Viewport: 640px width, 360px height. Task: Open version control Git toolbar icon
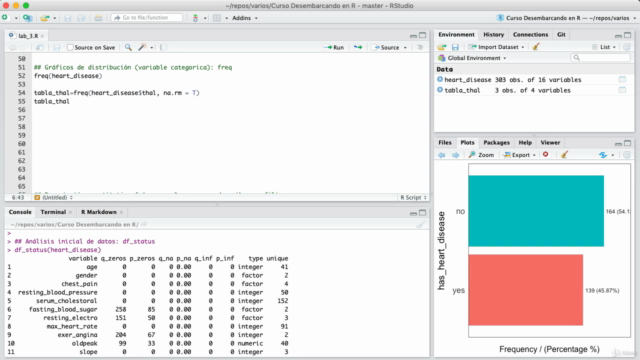pos(196,18)
